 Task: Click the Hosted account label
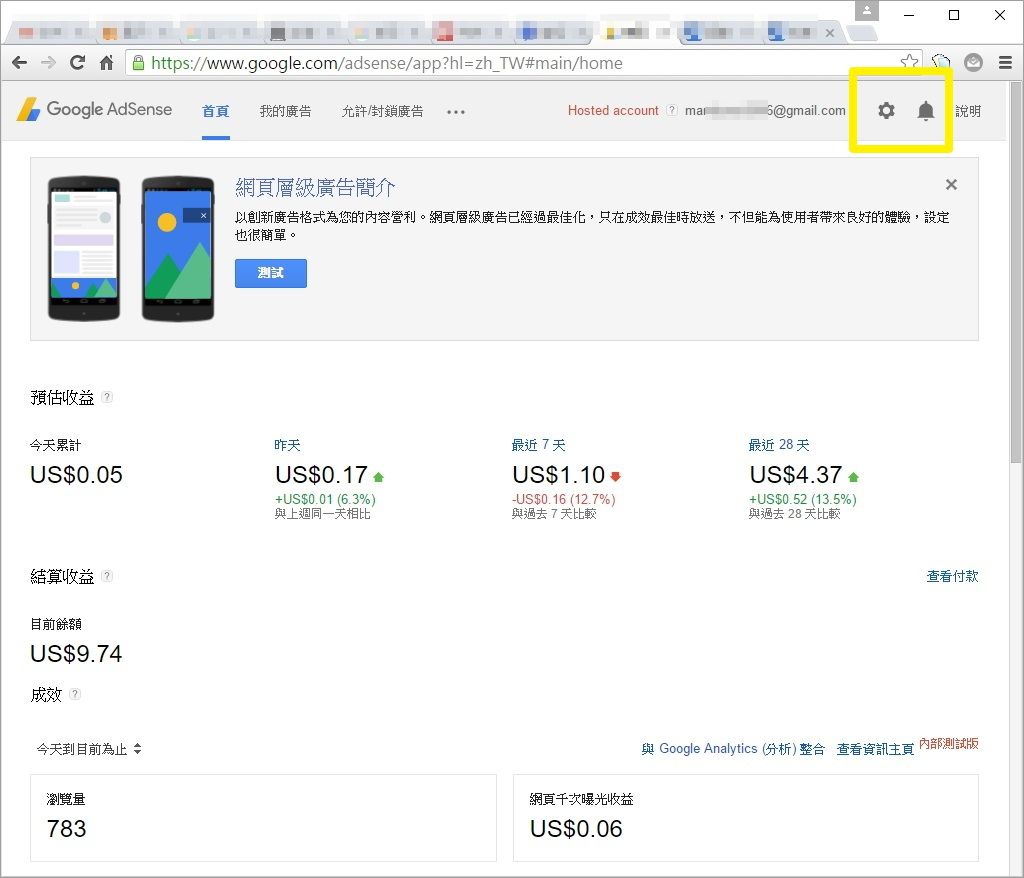click(x=613, y=110)
